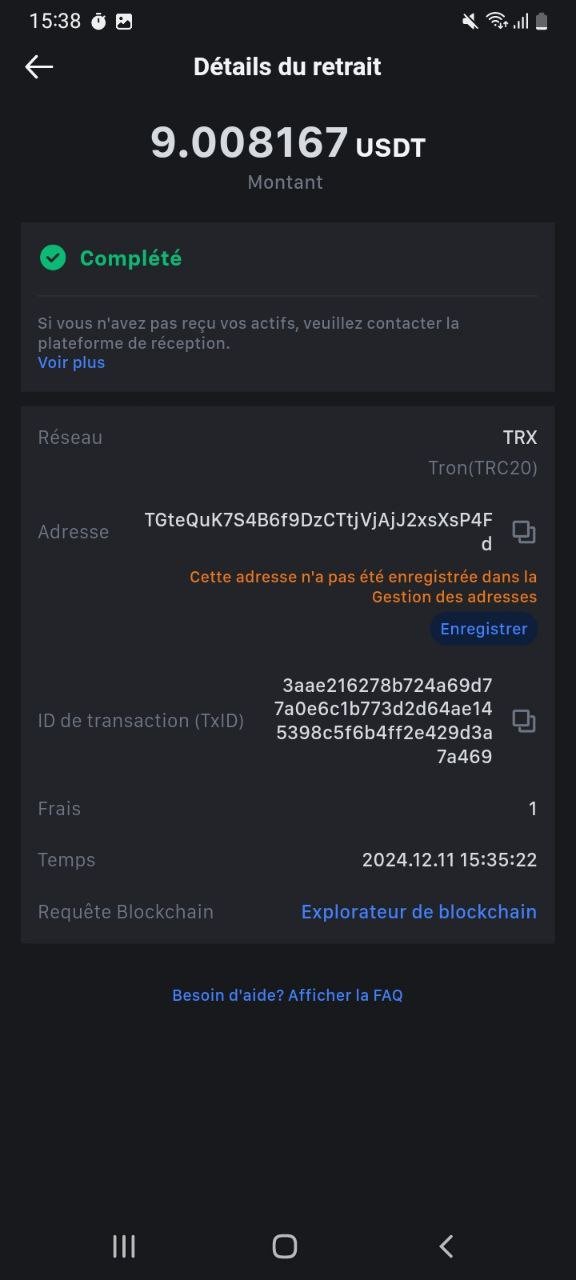This screenshot has width=576, height=1280.
Task: Tap the timer icon in status bar
Action: [x=98, y=21]
